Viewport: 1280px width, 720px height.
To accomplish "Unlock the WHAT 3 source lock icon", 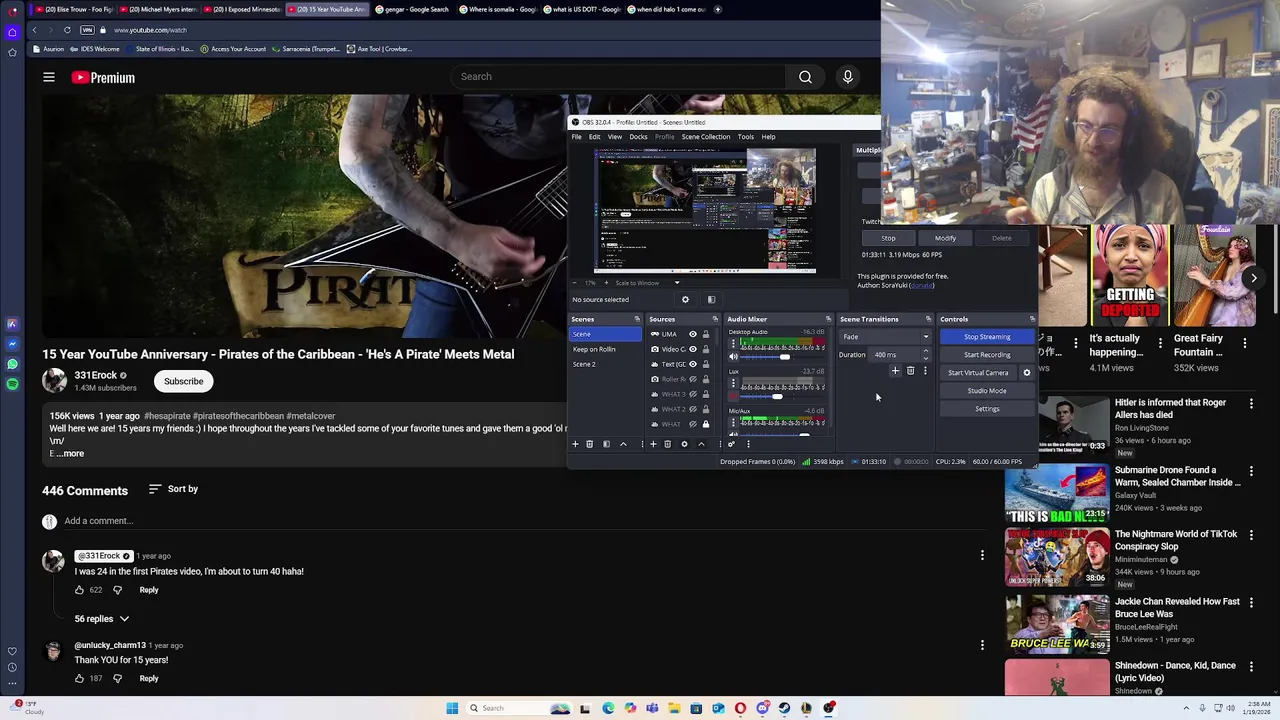I will coord(705,394).
